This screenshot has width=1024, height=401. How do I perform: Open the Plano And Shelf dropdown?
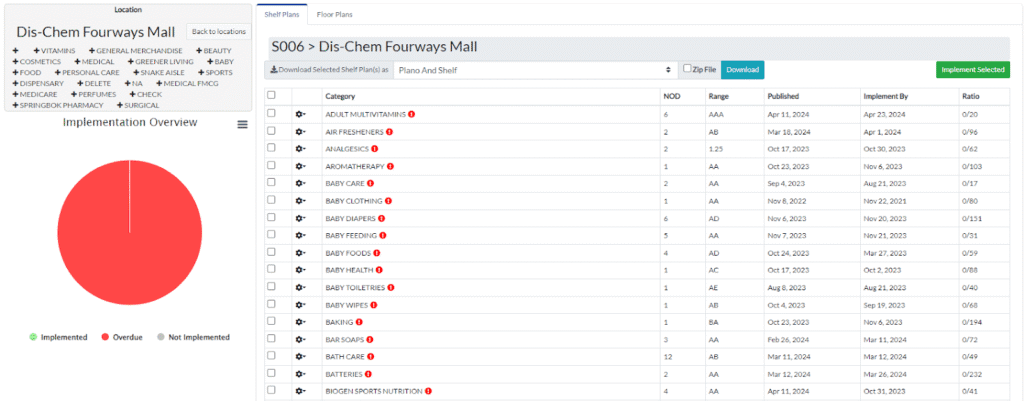[534, 70]
